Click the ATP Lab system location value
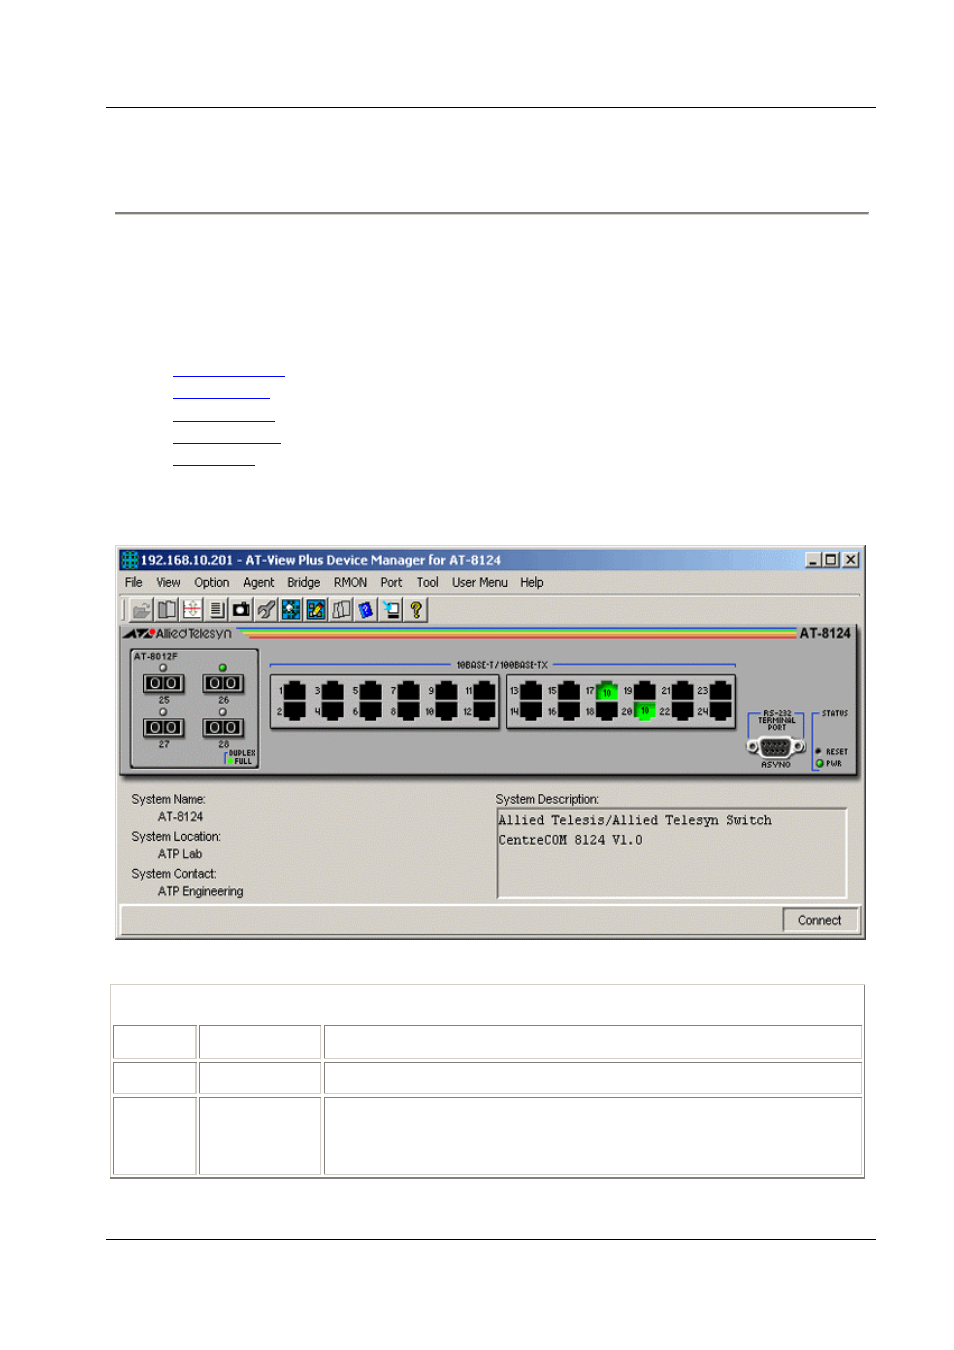This screenshot has width=954, height=1350. tap(180, 854)
